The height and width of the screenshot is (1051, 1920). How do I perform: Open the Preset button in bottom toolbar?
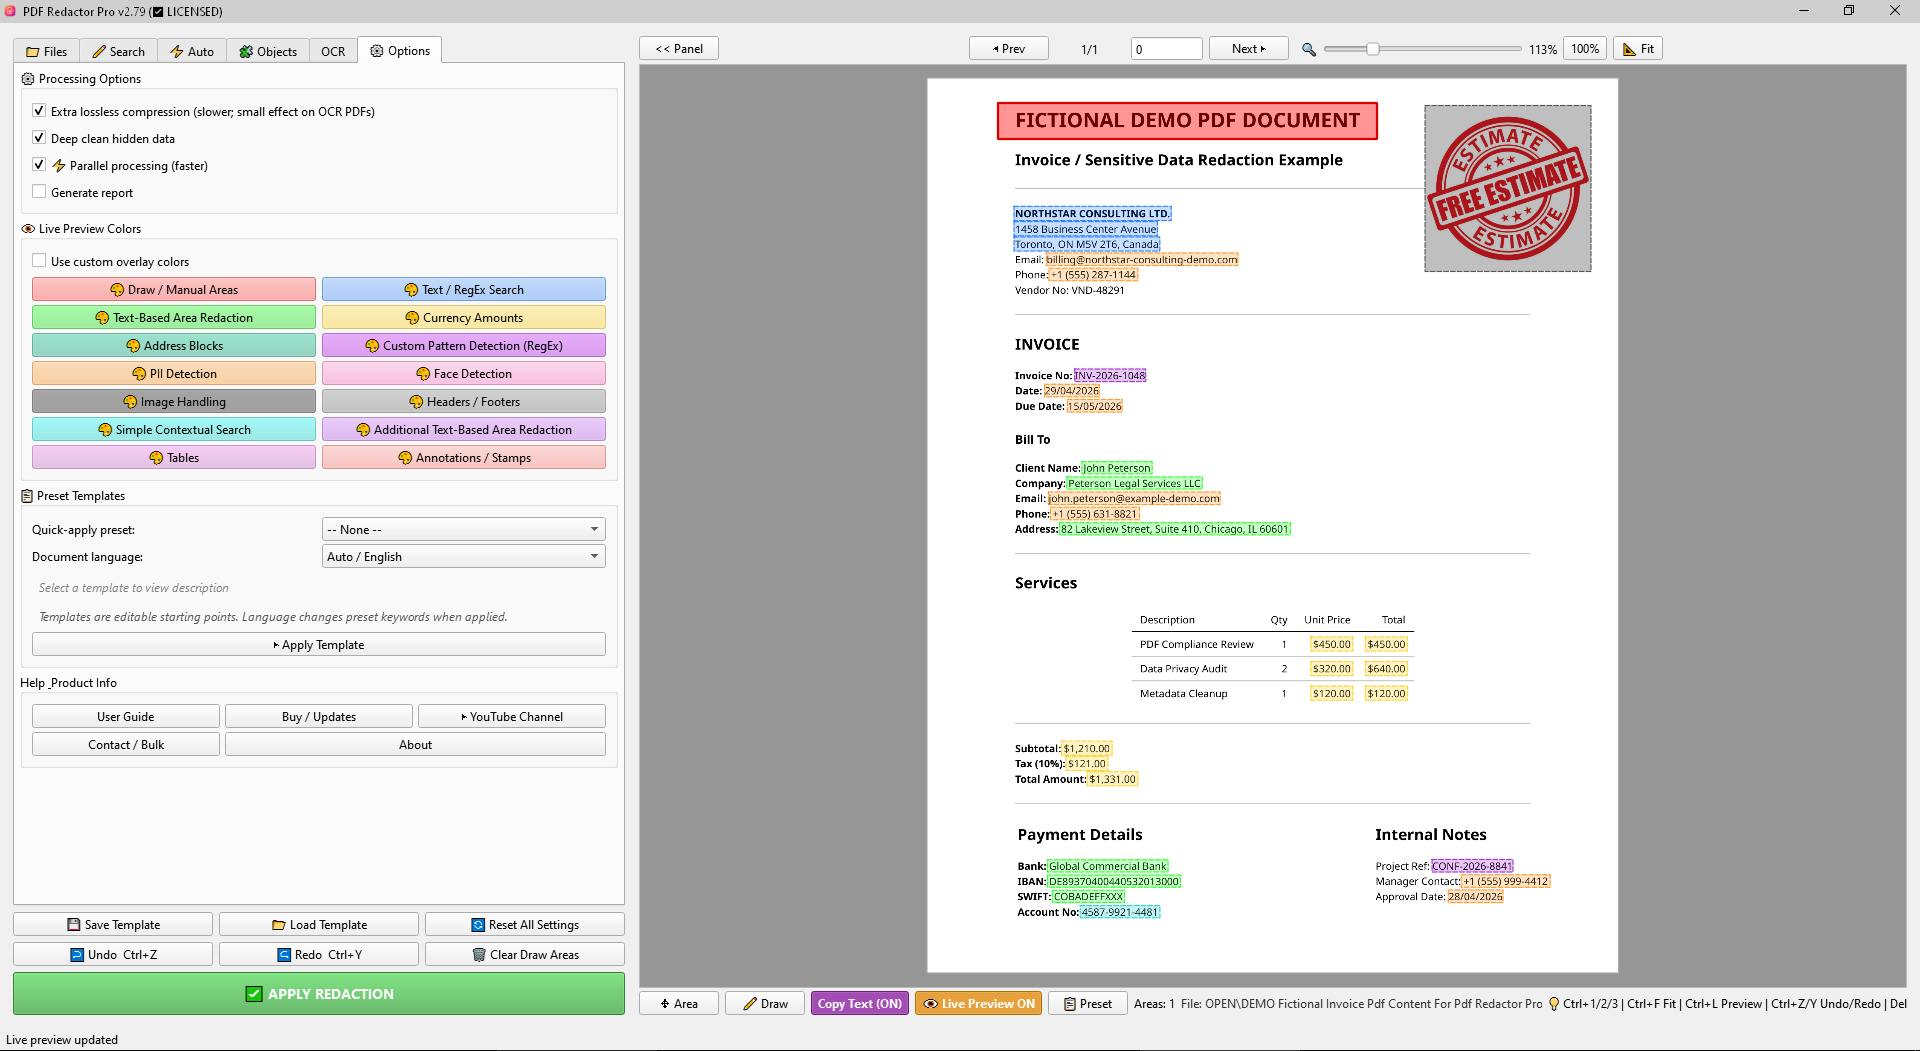tap(1088, 1004)
